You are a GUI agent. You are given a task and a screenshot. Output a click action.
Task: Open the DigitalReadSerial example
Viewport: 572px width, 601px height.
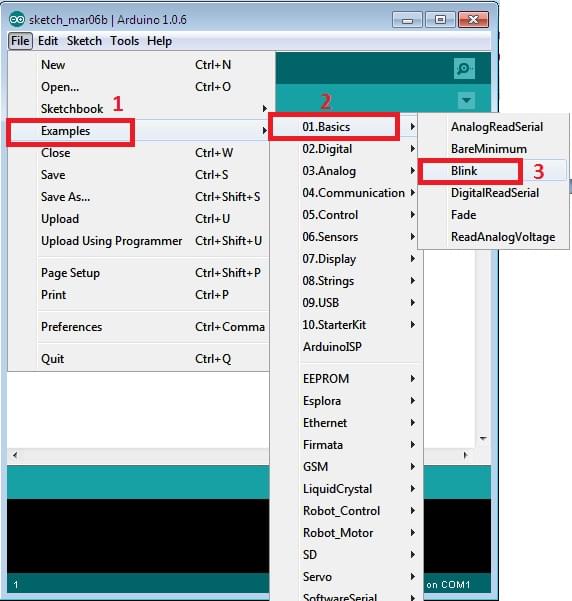coord(493,193)
